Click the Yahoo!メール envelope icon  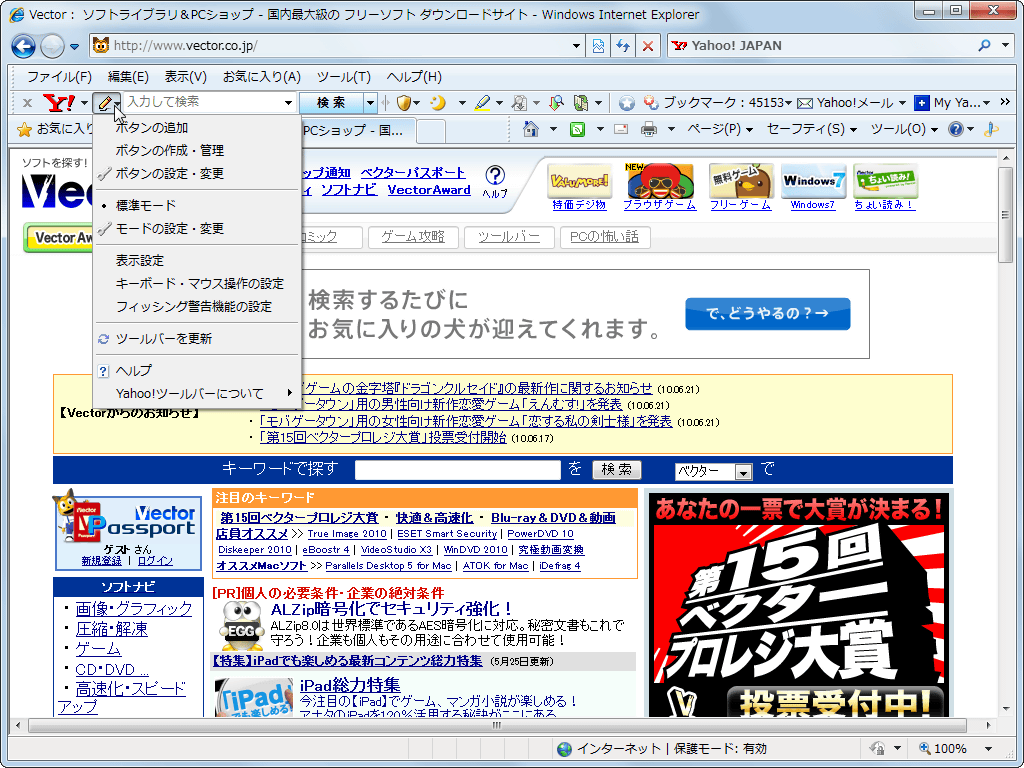tap(805, 103)
